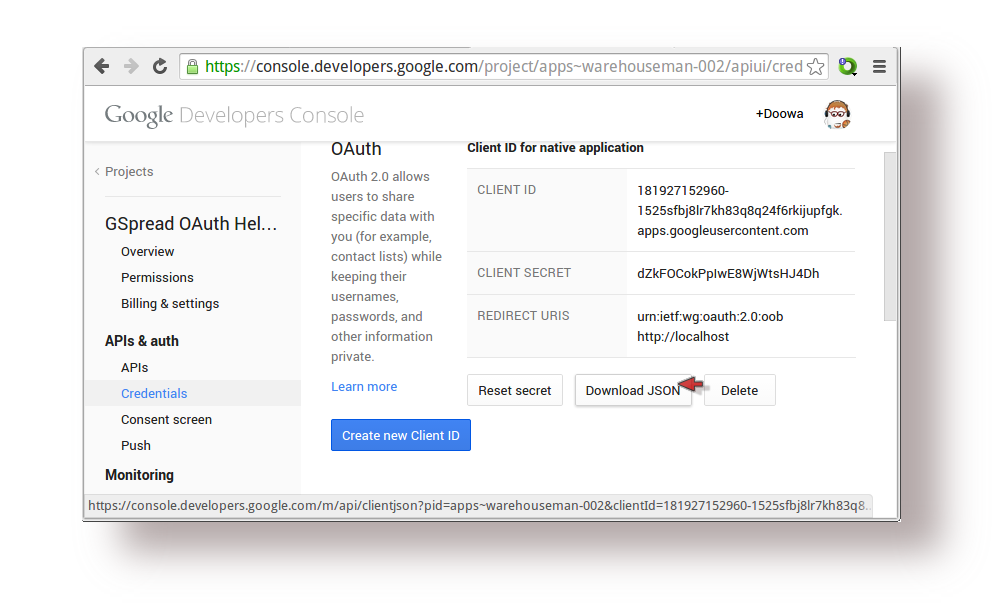This screenshot has height=612, width=1001.
Task: Click the client ID value text
Action: [740, 211]
